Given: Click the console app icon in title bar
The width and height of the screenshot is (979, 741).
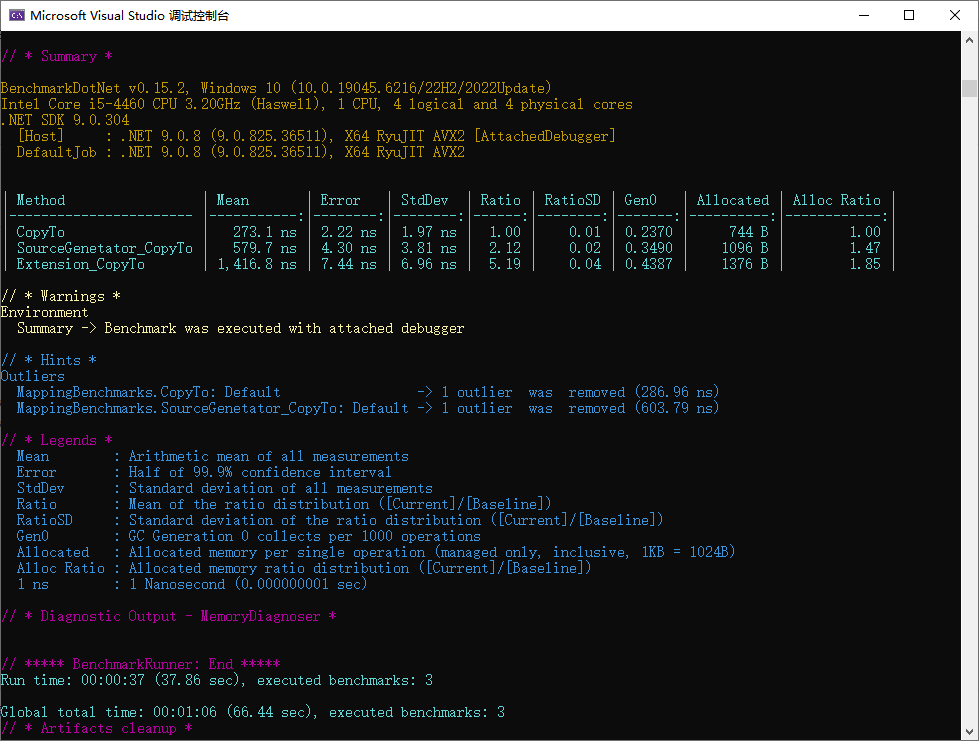Looking at the screenshot, I should point(15,16).
